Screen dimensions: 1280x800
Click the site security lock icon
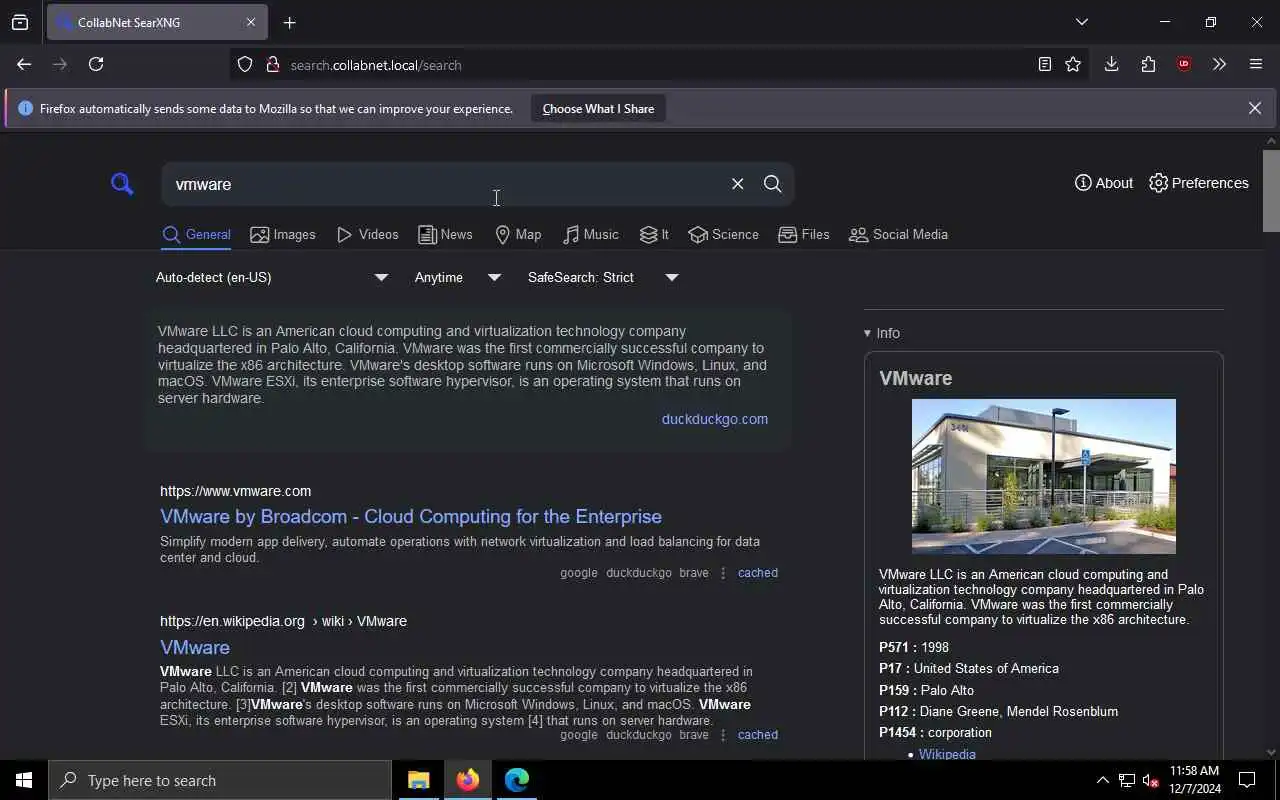[x=272, y=65]
